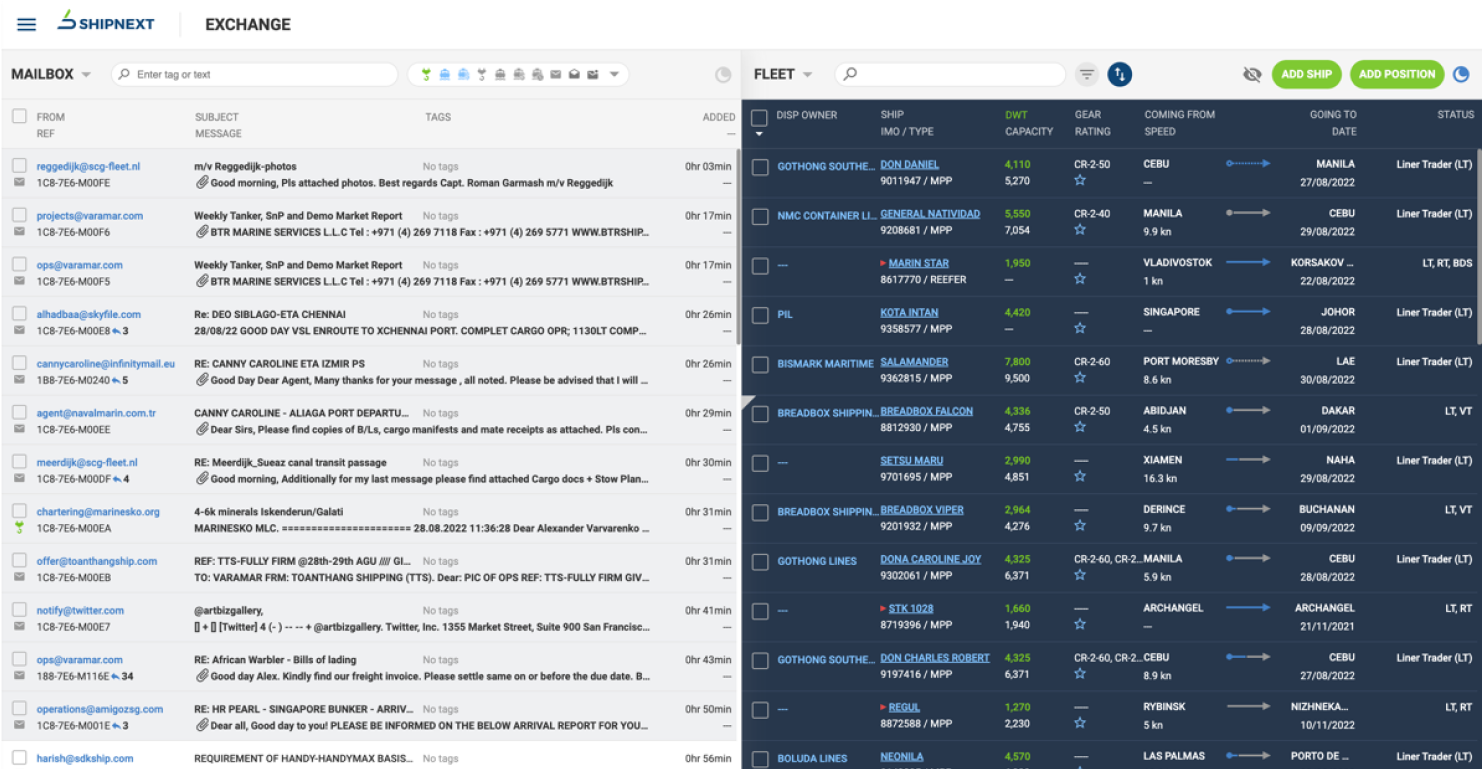Click the ADD SHIP button

point(1306,74)
